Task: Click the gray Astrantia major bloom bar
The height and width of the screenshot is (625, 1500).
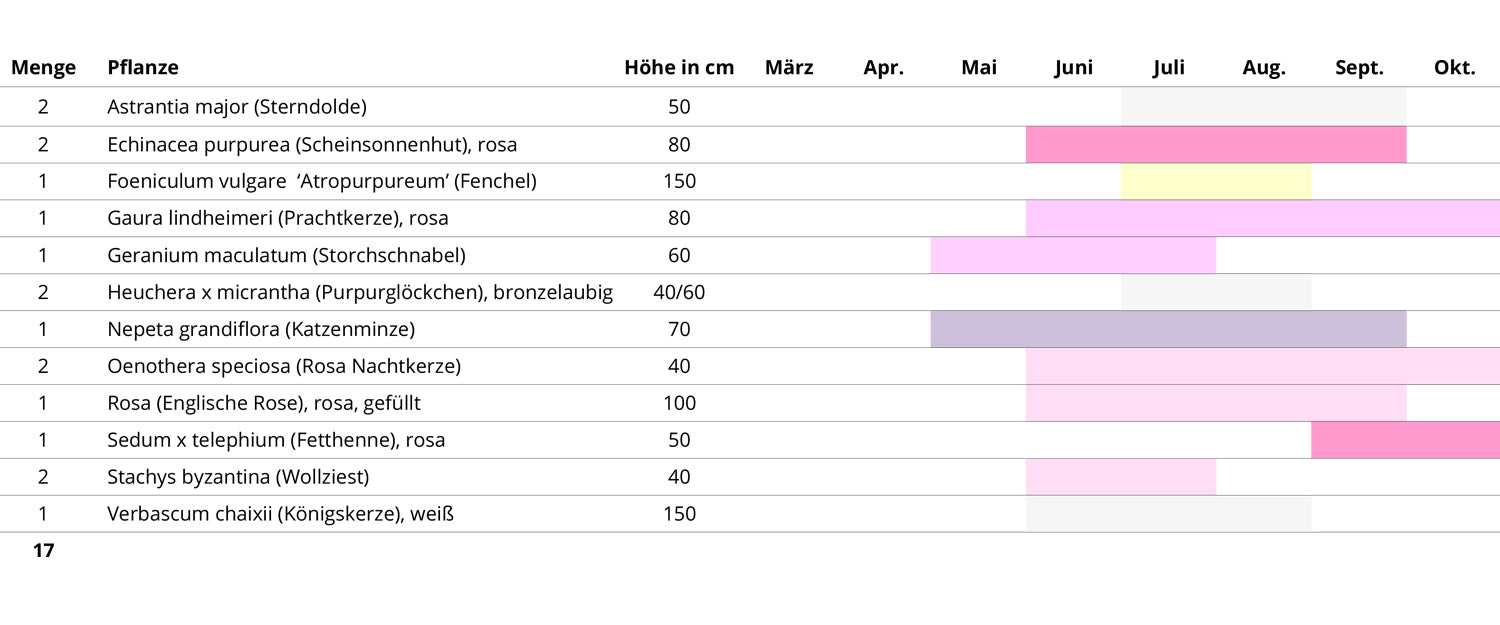Action: tap(1263, 107)
